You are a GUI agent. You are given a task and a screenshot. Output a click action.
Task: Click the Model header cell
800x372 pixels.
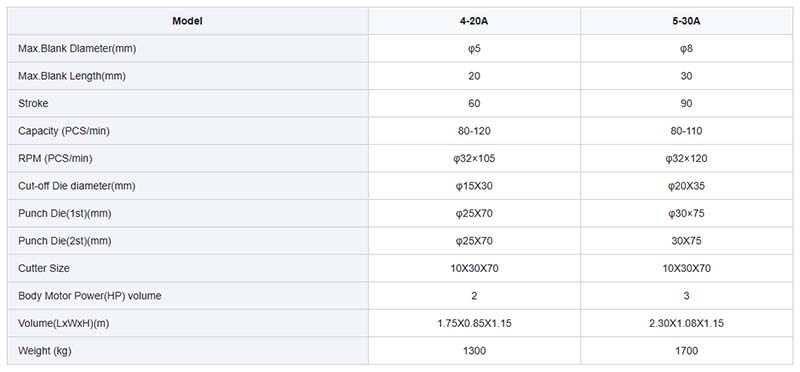(187, 21)
